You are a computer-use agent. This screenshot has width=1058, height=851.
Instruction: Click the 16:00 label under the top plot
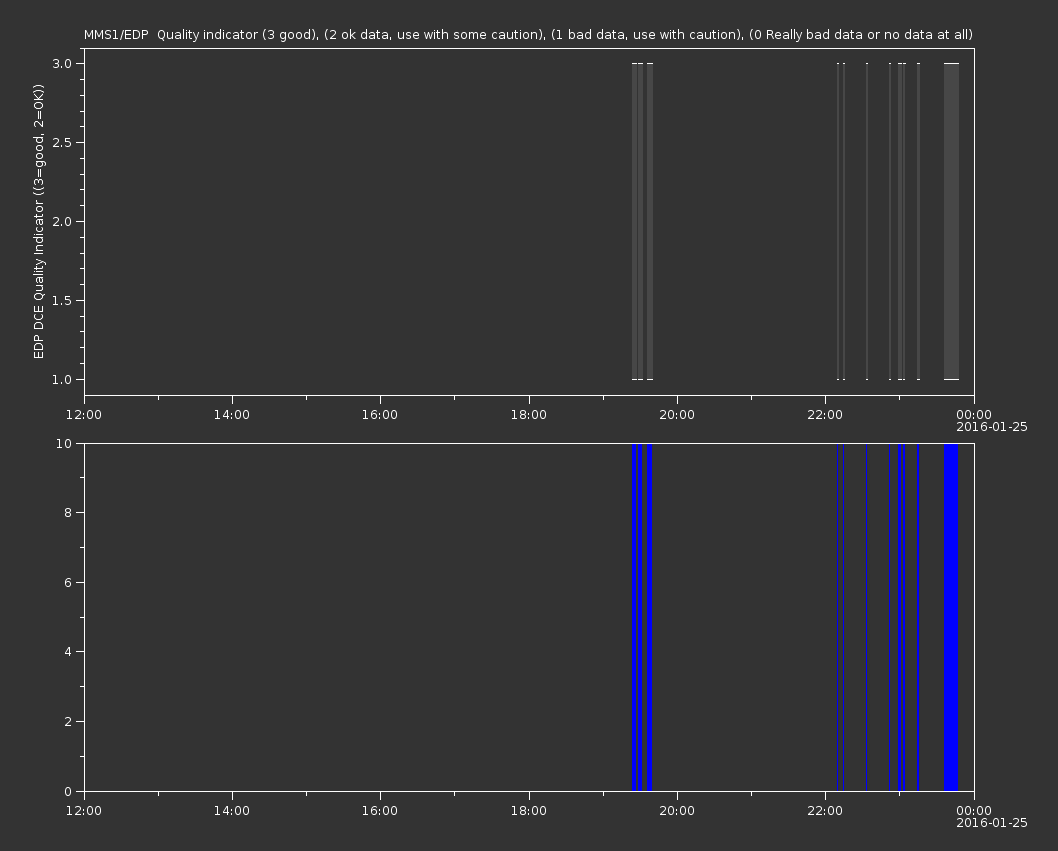(380, 415)
